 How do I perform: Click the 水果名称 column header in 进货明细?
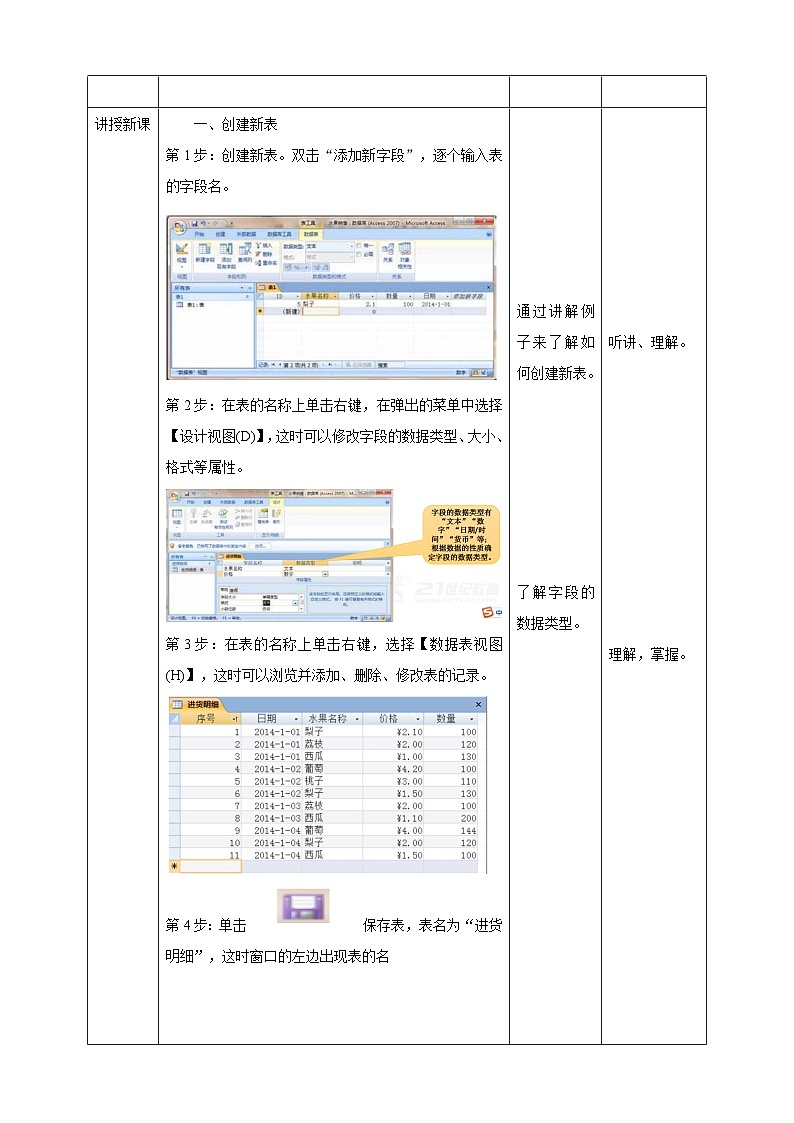point(331,718)
